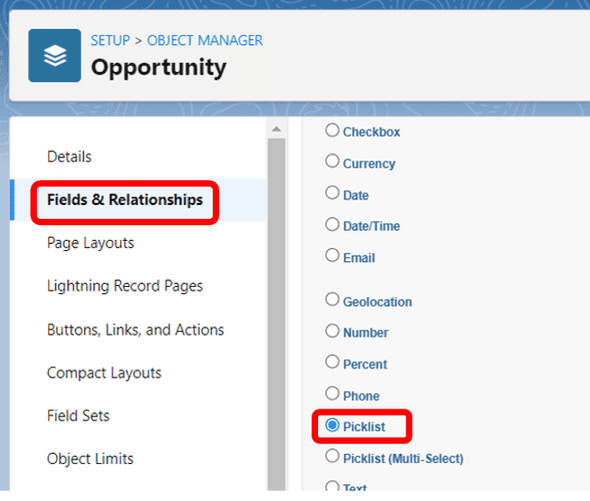590x501 pixels.
Task: Select the Number data type
Action: 332,331
